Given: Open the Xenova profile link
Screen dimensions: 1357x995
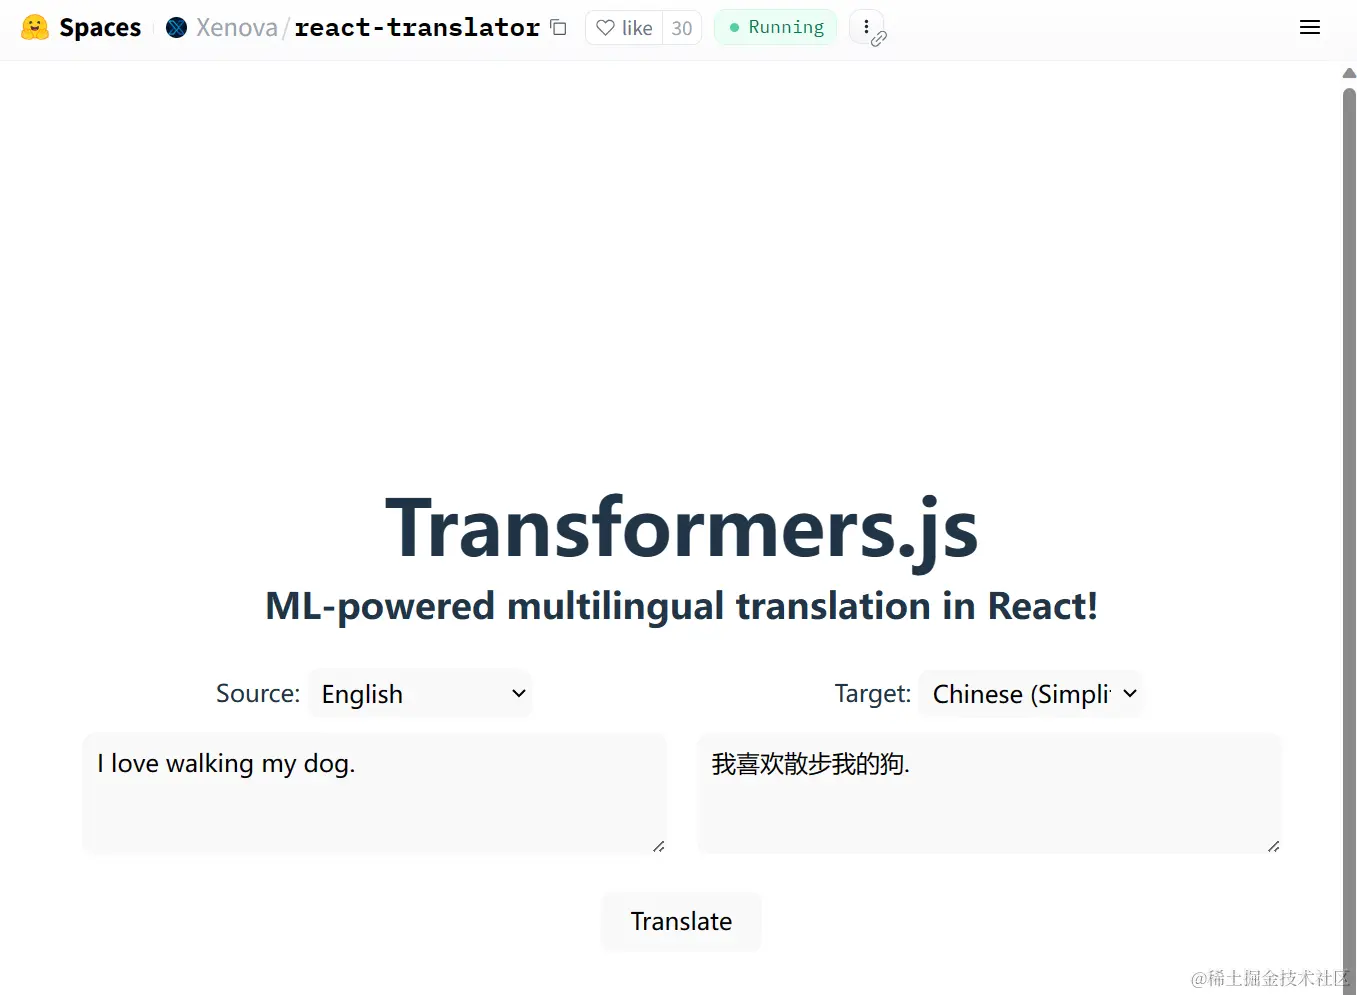Looking at the screenshot, I should tap(236, 28).
